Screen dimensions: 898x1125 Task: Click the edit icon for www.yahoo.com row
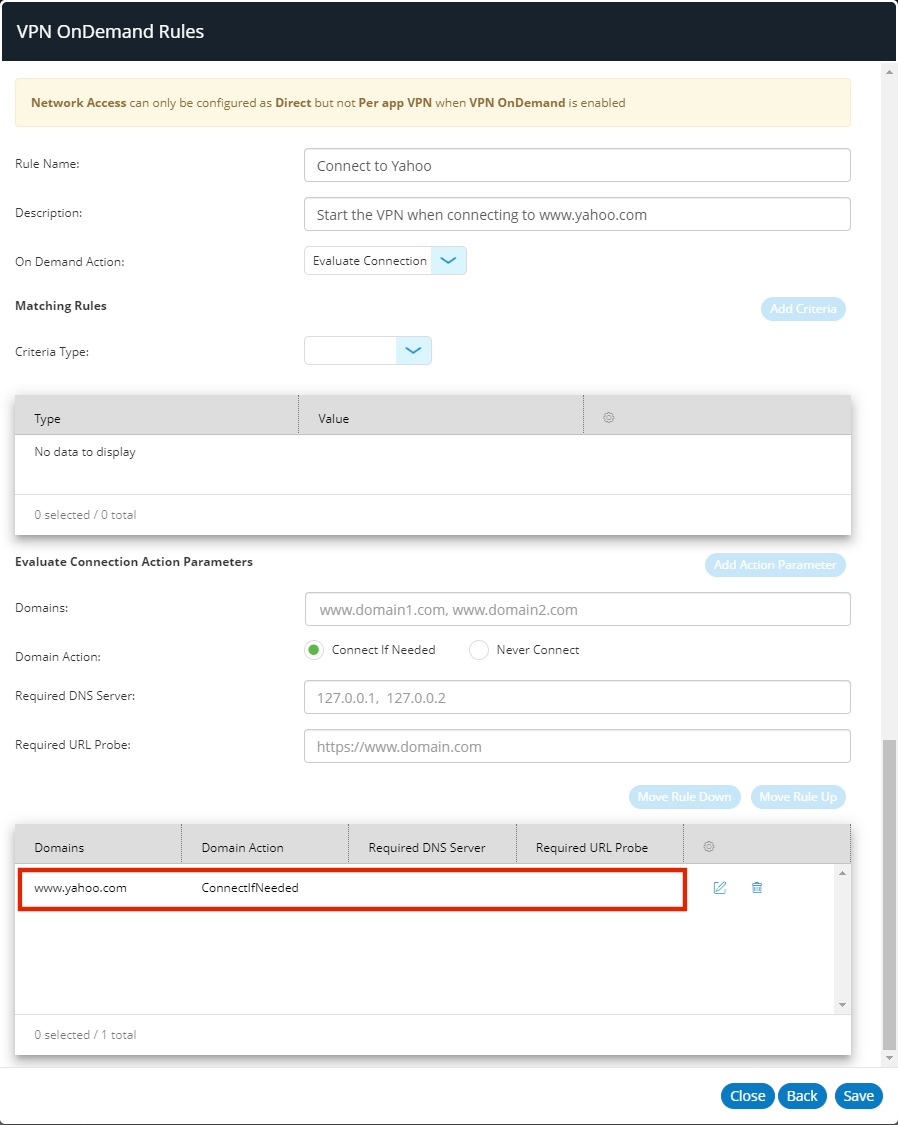[x=719, y=888]
